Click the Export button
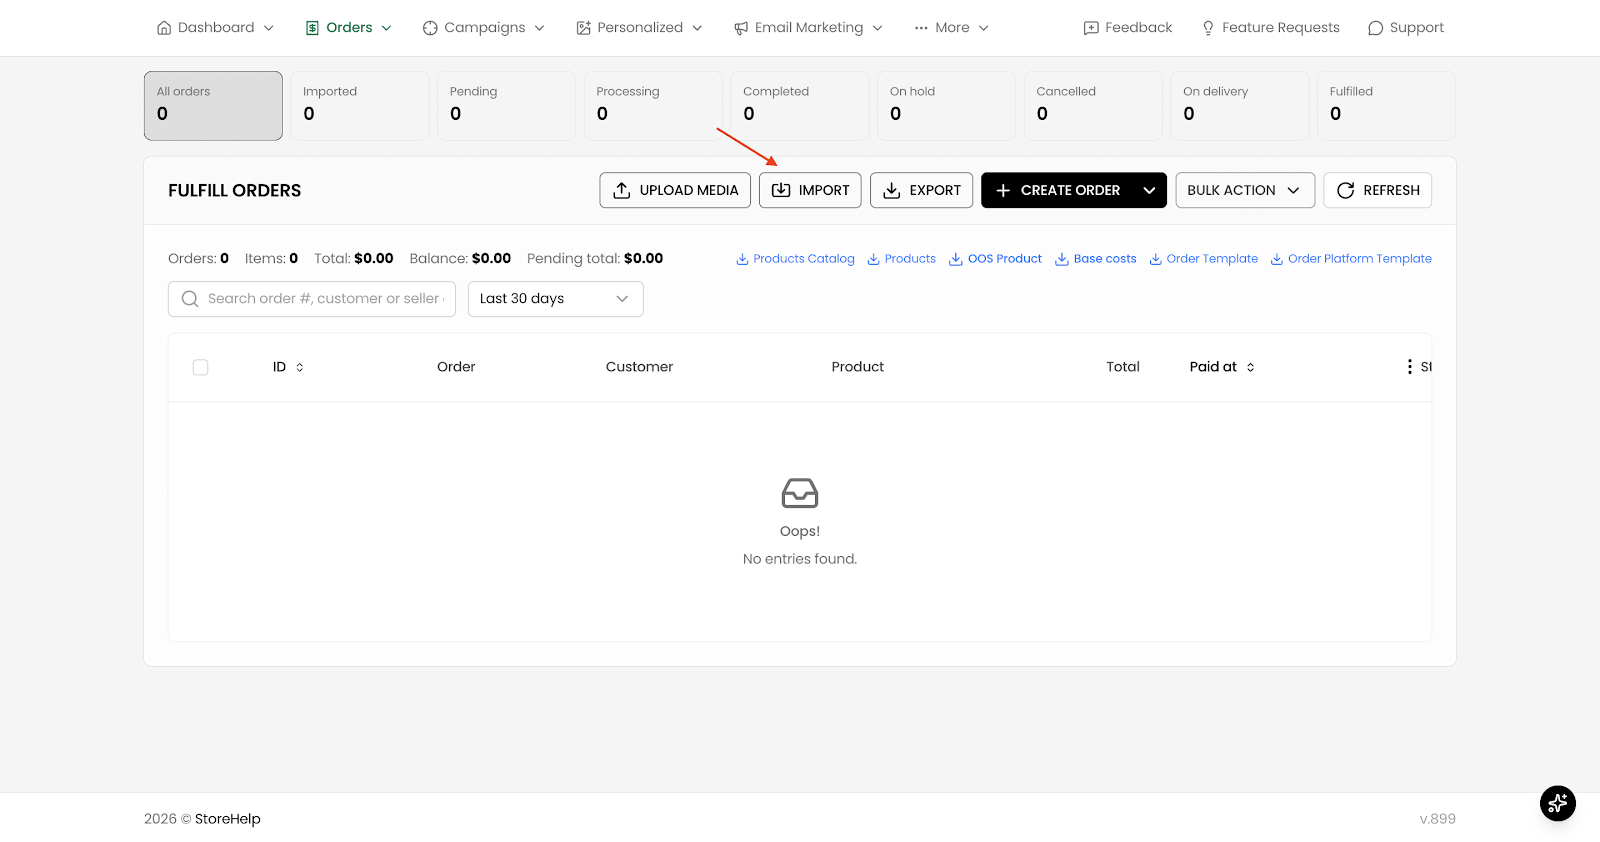Image resolution: width=1600 pixels, height=842 pixels. coord(921,190)
